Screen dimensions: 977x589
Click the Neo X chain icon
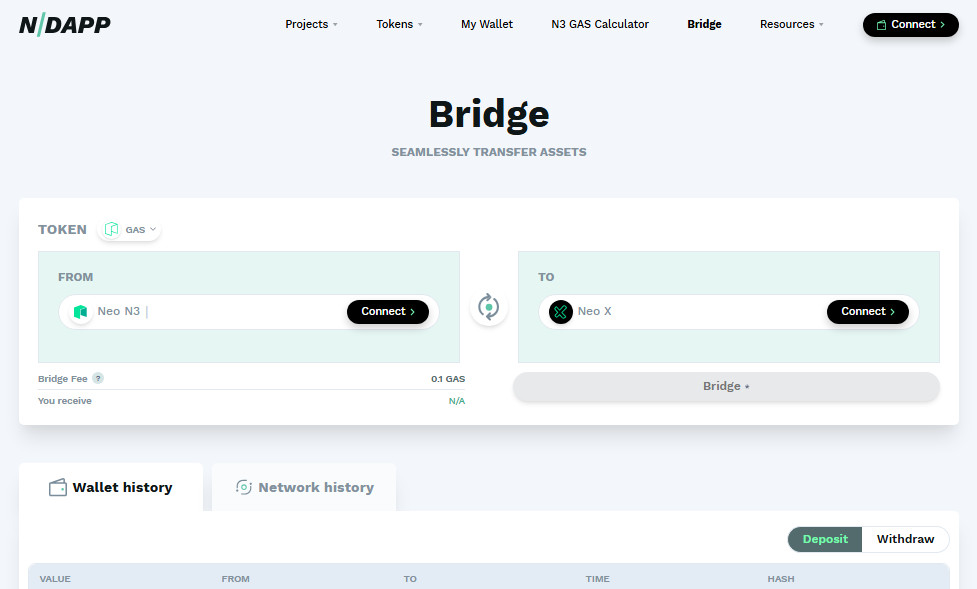pos(561,312)
